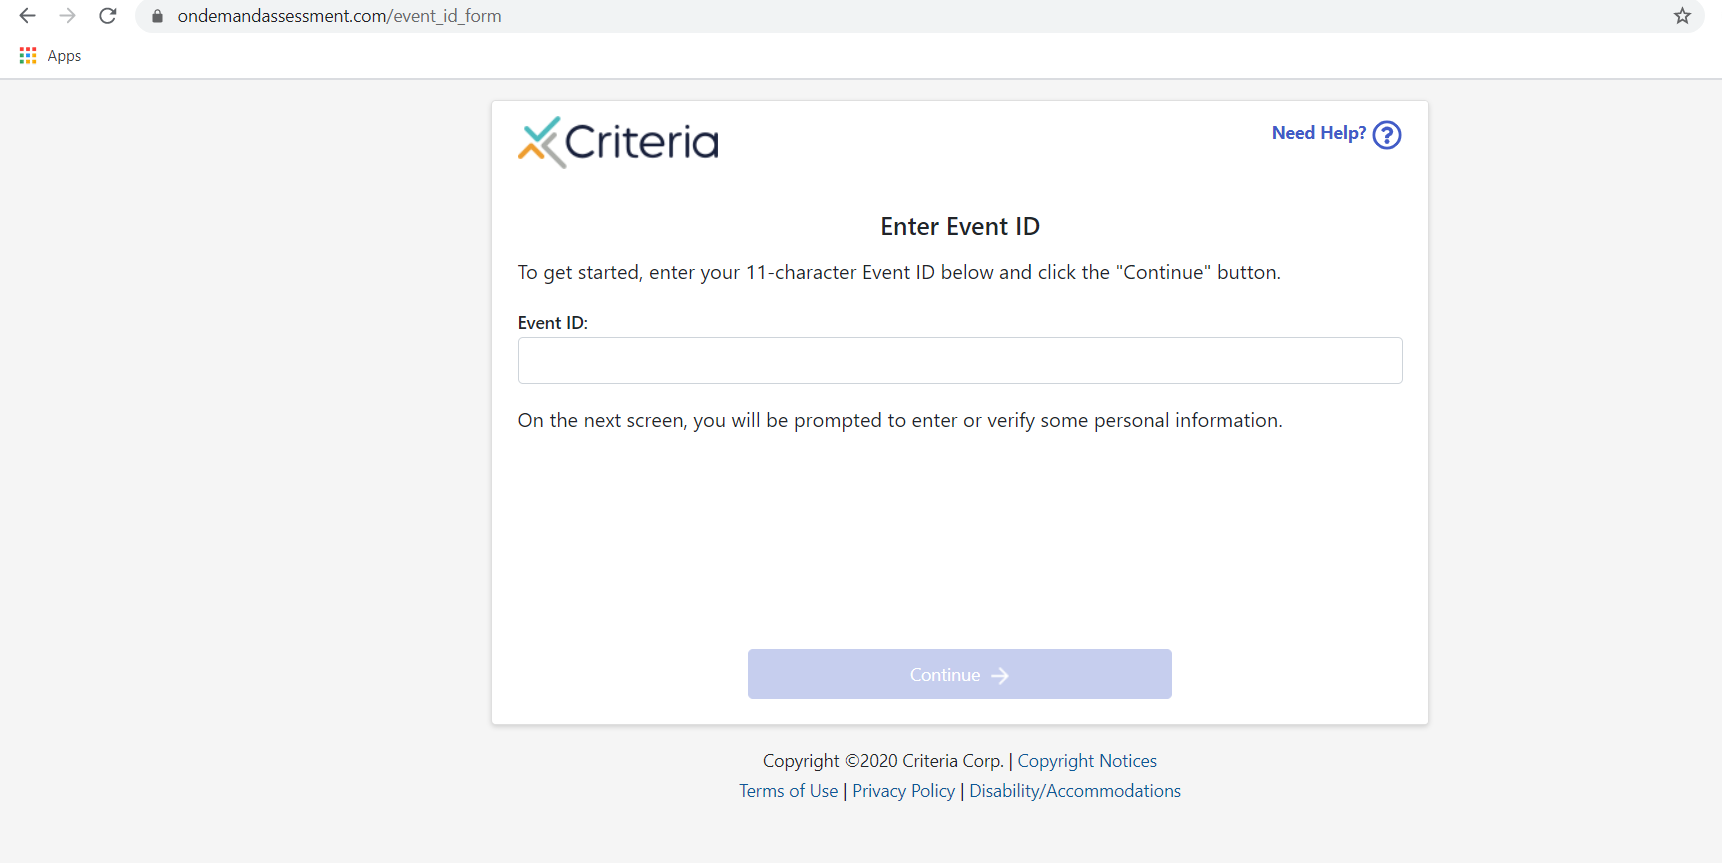
Task: View site info via the lock icon
Action: (x=157, y=16)
